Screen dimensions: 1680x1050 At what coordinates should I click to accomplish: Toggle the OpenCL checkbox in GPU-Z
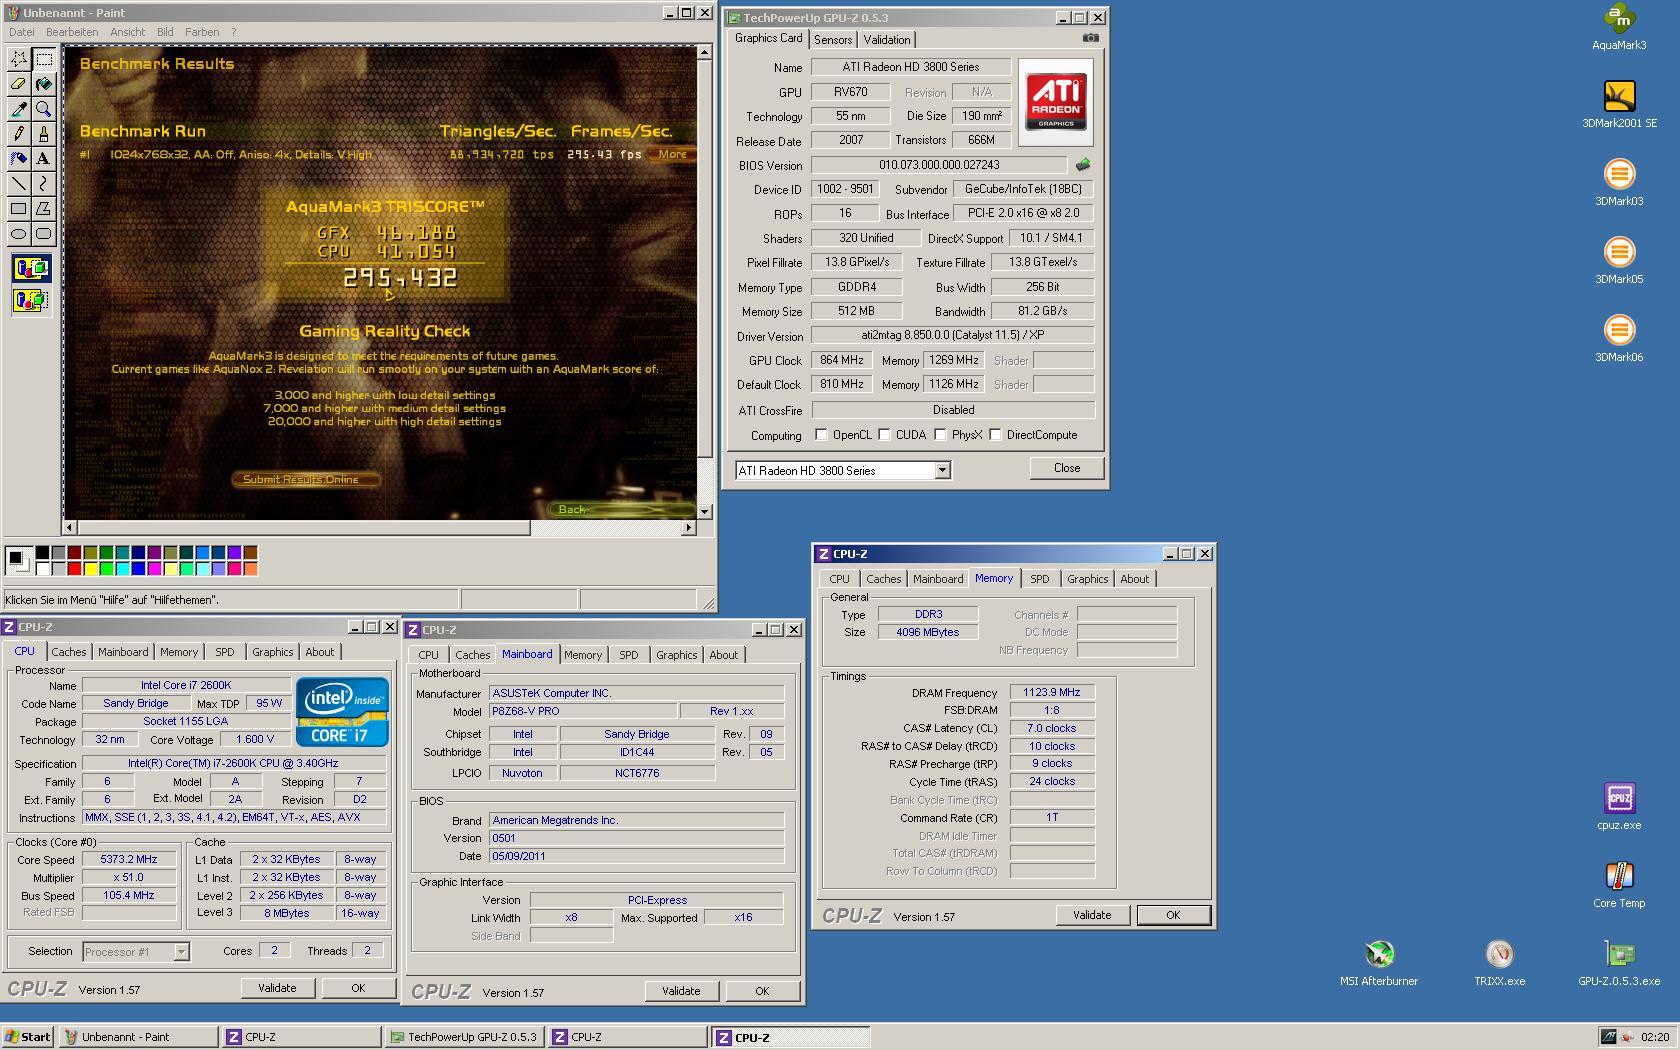click(821, 435)
